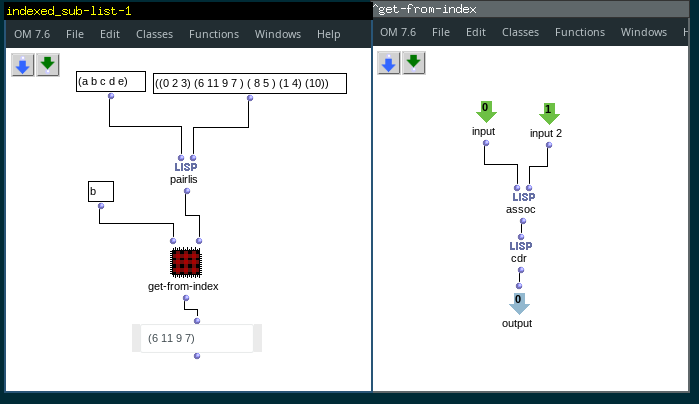This screenshot has height=404, width=699.
Task: Click outlet of the nested list box
Action: 250,98
